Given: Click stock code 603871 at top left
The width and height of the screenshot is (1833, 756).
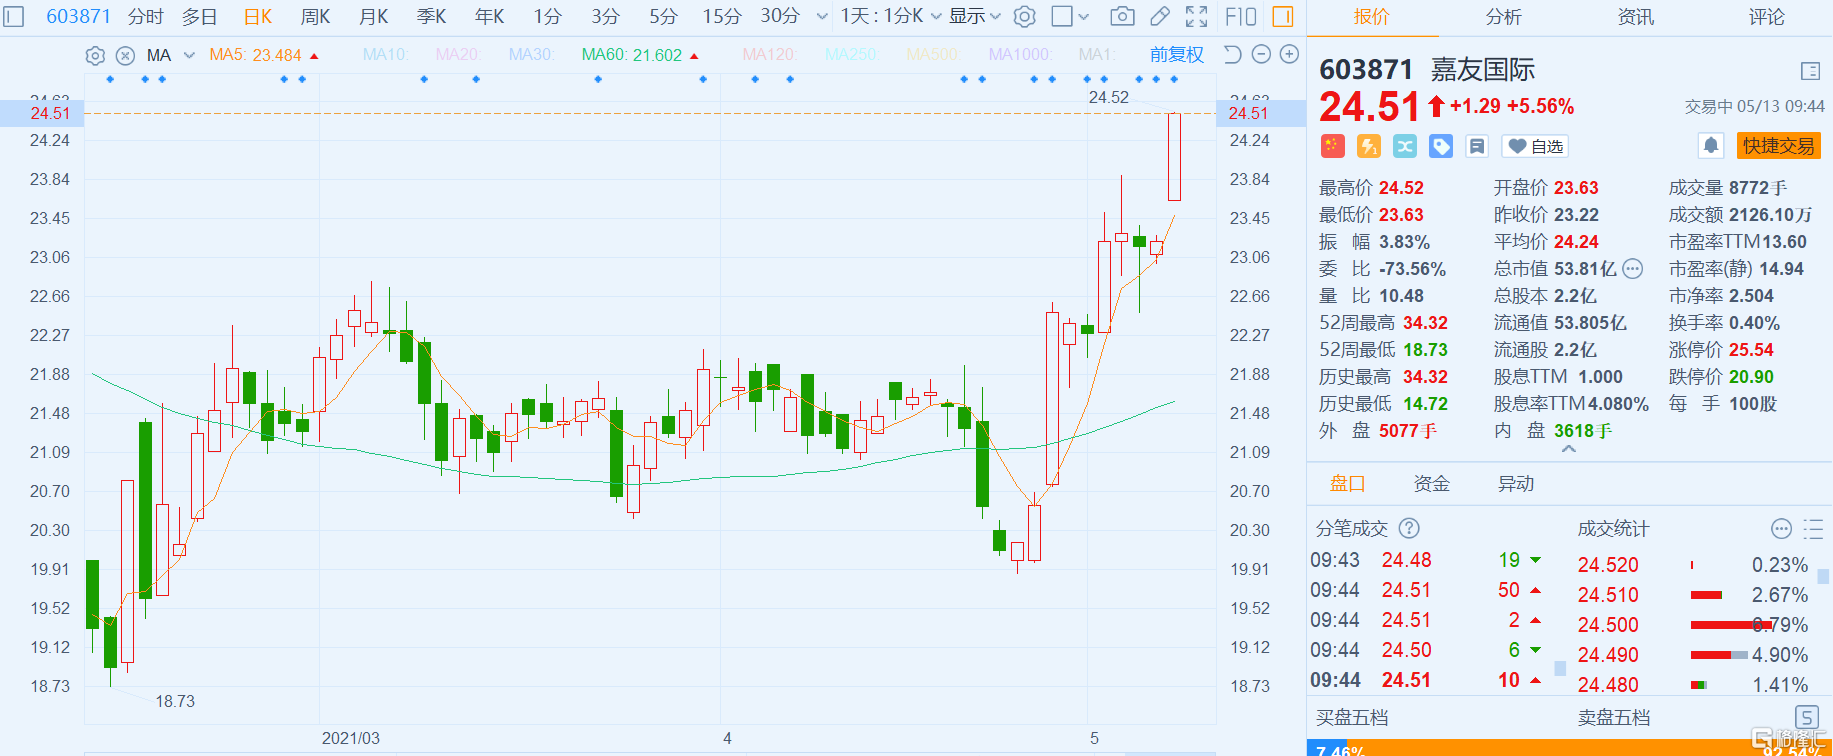Looking at the screenshot, I should click(79, 16).
